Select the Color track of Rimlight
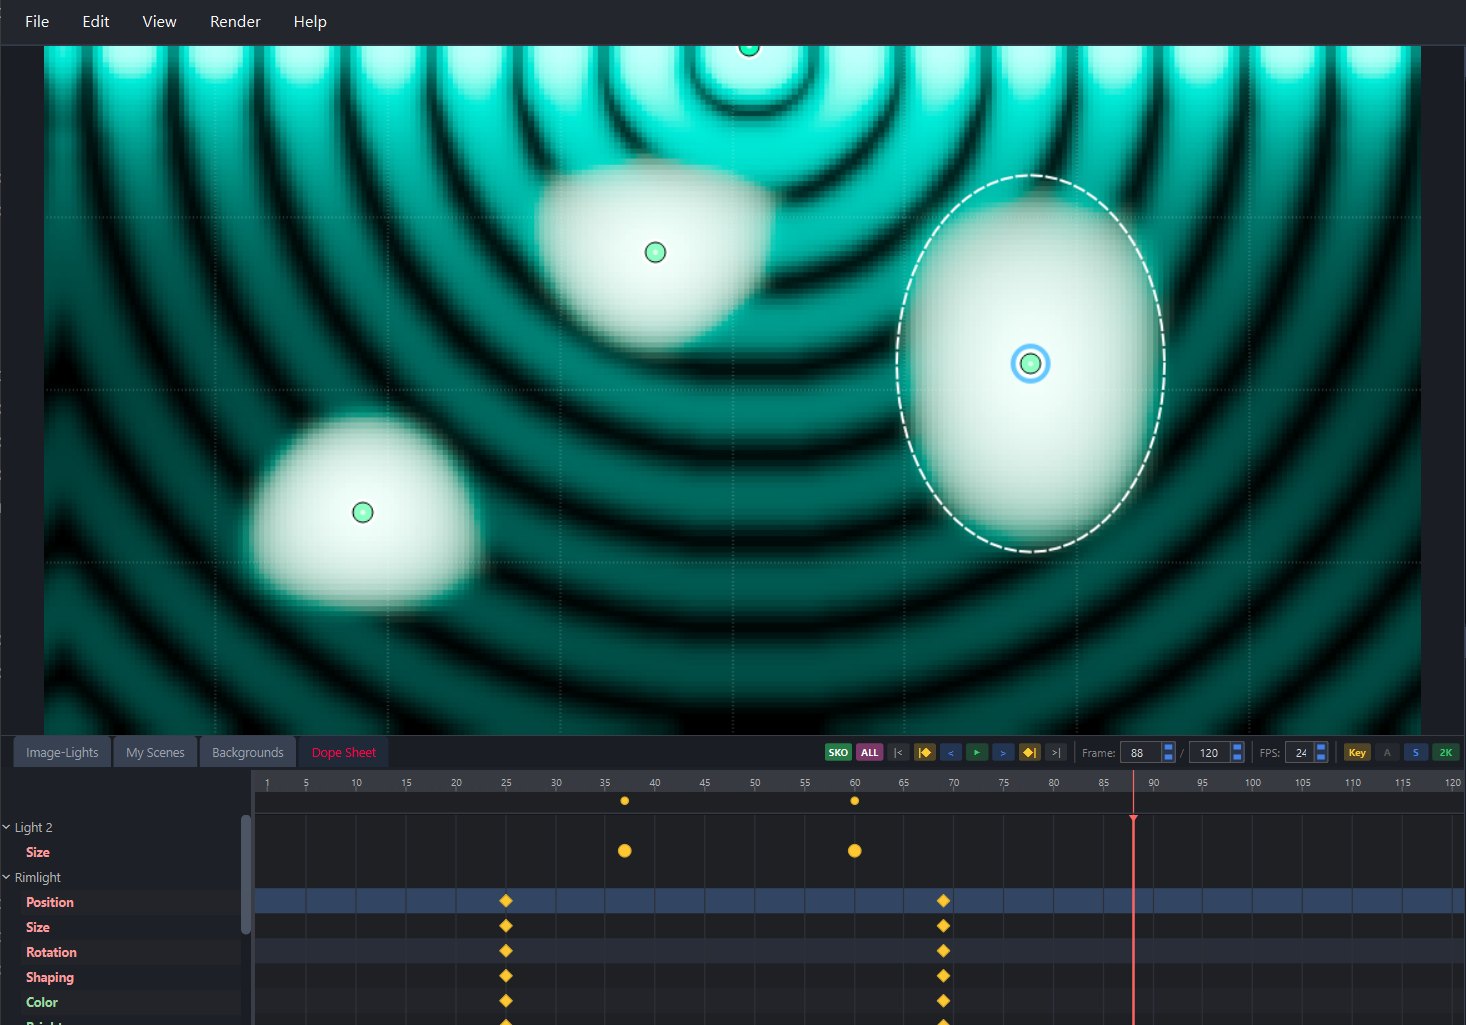Image resolution: width=1466 pixels, height=1025 pixels. point(41,1002)
